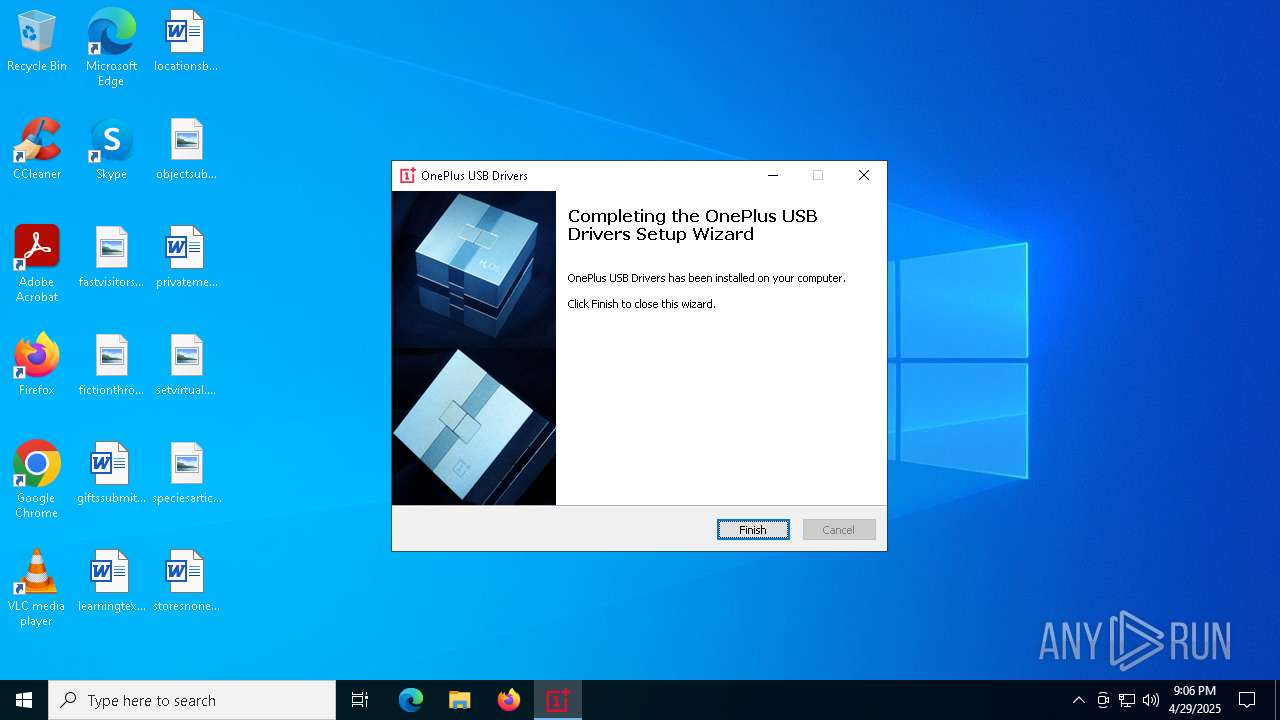Show hidden system tray icons
1280x720 pixels.
coord(1078,700)
